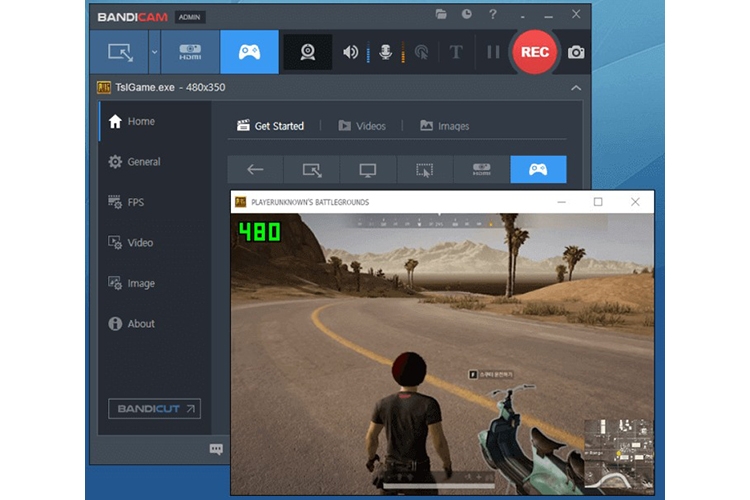The width and height of the screenshot is (750, 500).
Task: Click the ADMIN badge next to Bandicam logo
Action: pos(189,17)
